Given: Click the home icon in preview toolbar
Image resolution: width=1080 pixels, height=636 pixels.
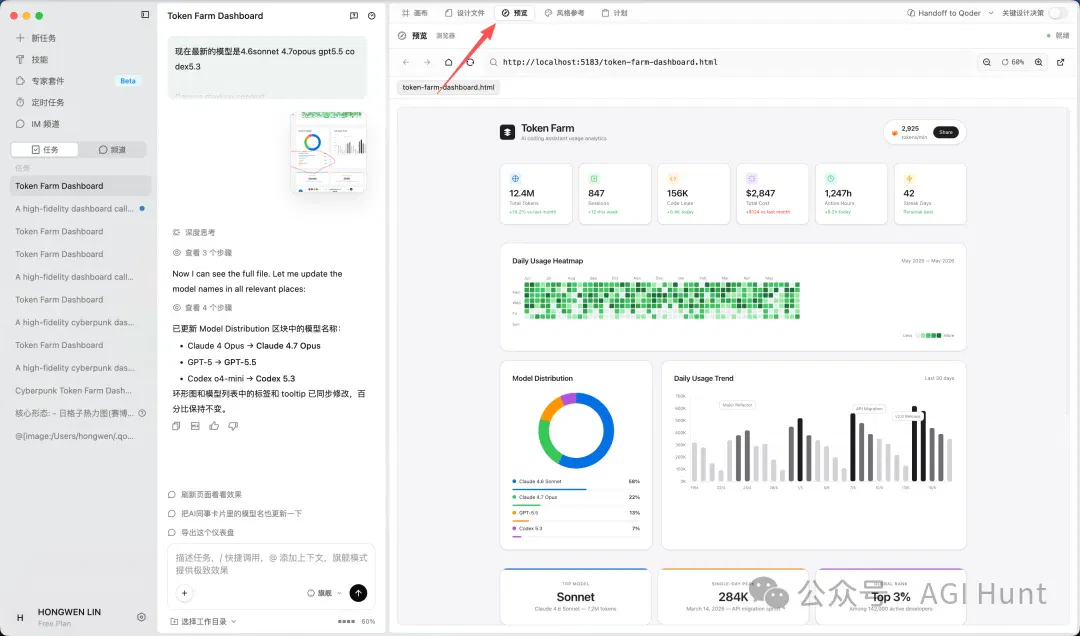Looking at the screenshot, I should click(448, 62).
